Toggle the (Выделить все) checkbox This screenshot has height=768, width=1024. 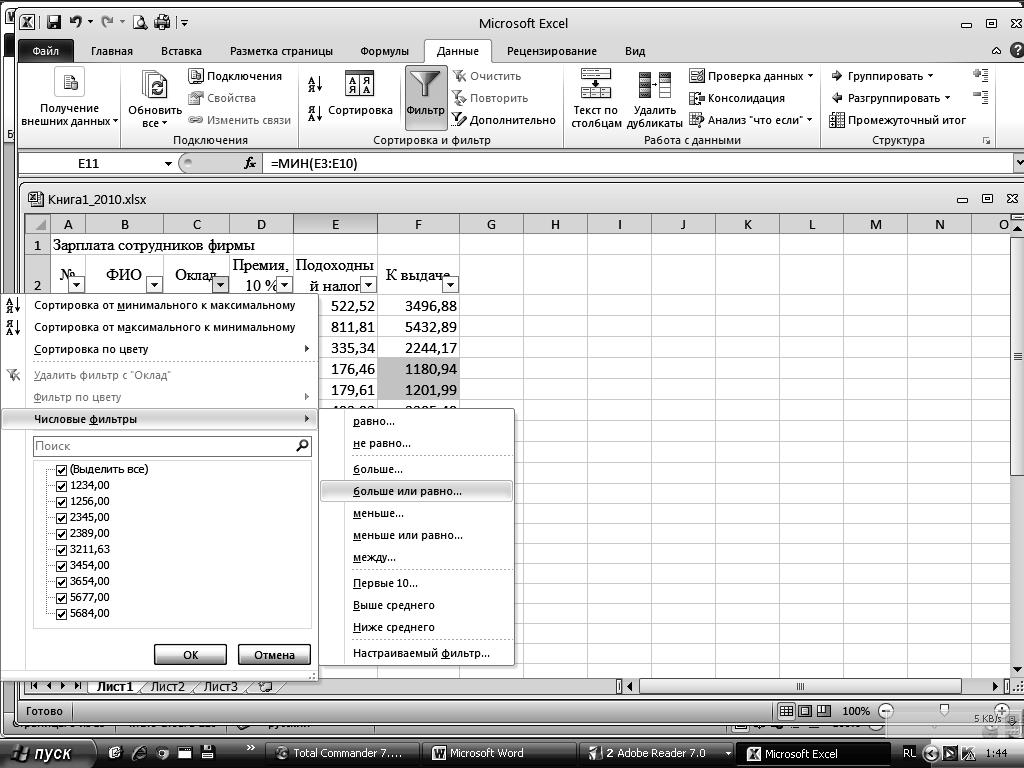[61, 470]
